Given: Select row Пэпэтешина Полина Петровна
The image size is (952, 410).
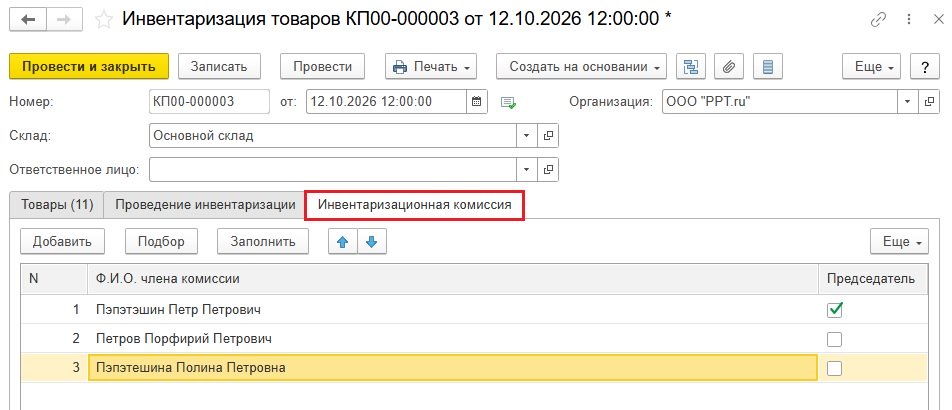Looking at the screenshot, I should pyautogui.click(x=474, y=368).
